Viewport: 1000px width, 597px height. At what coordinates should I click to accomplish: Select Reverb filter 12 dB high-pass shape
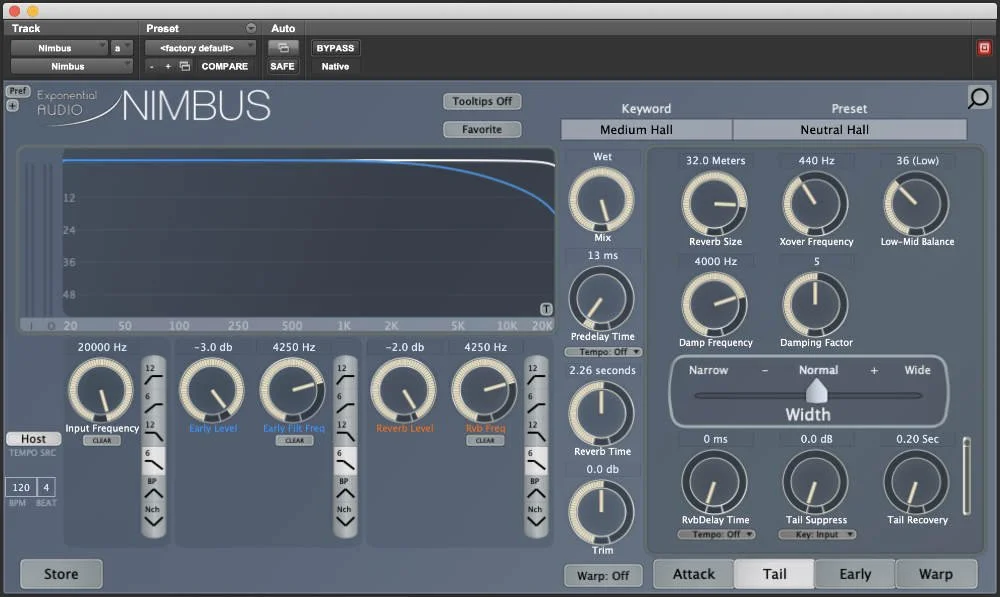(536, 374)
